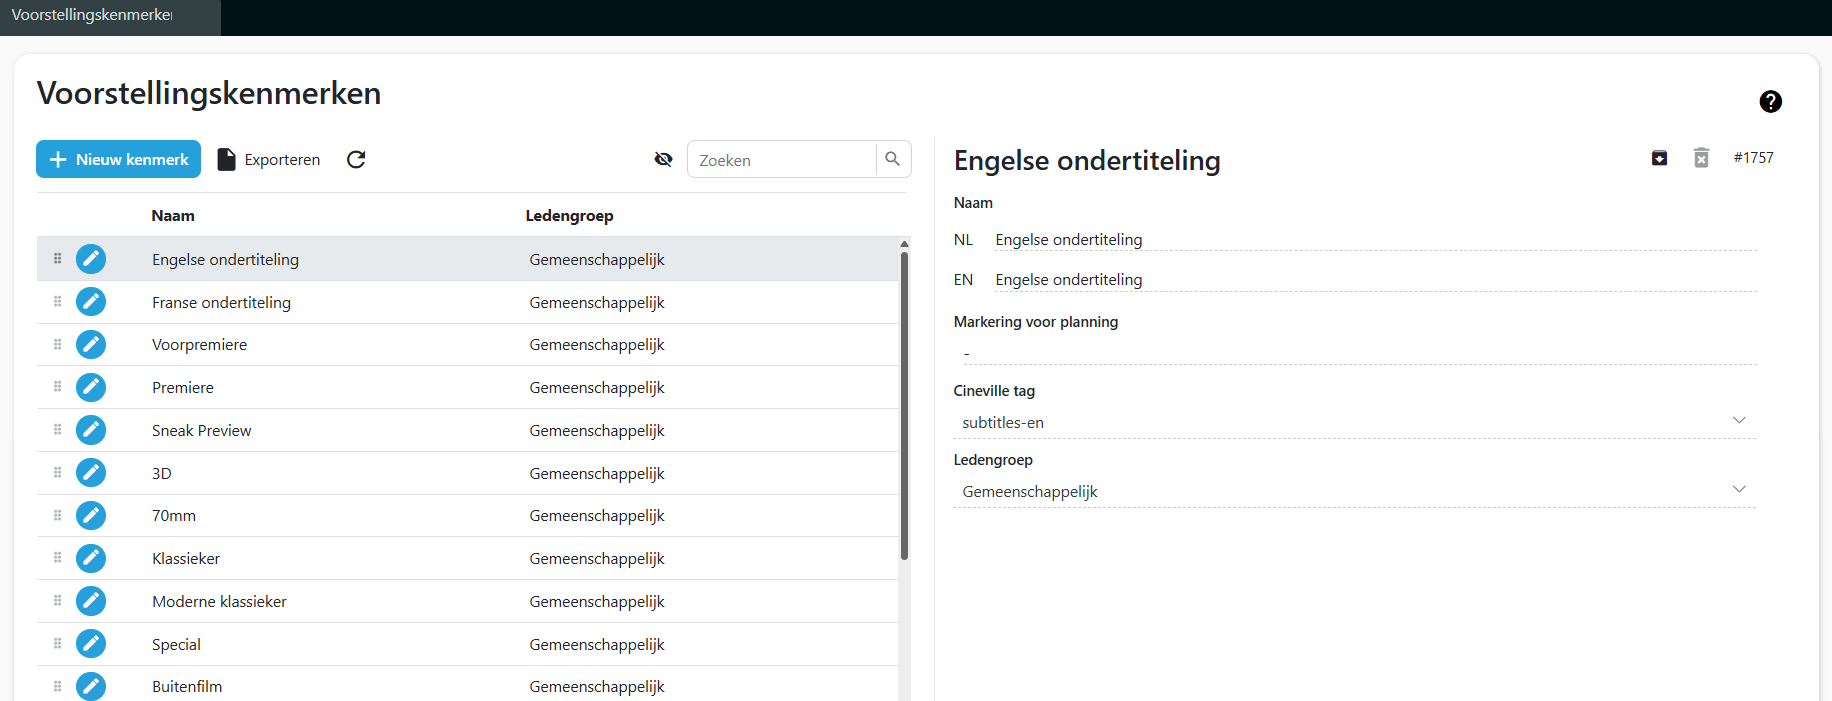This screenshot has height=701, width=1832.
Task: Sort by the Naam column header
Action: coord(173,216)
